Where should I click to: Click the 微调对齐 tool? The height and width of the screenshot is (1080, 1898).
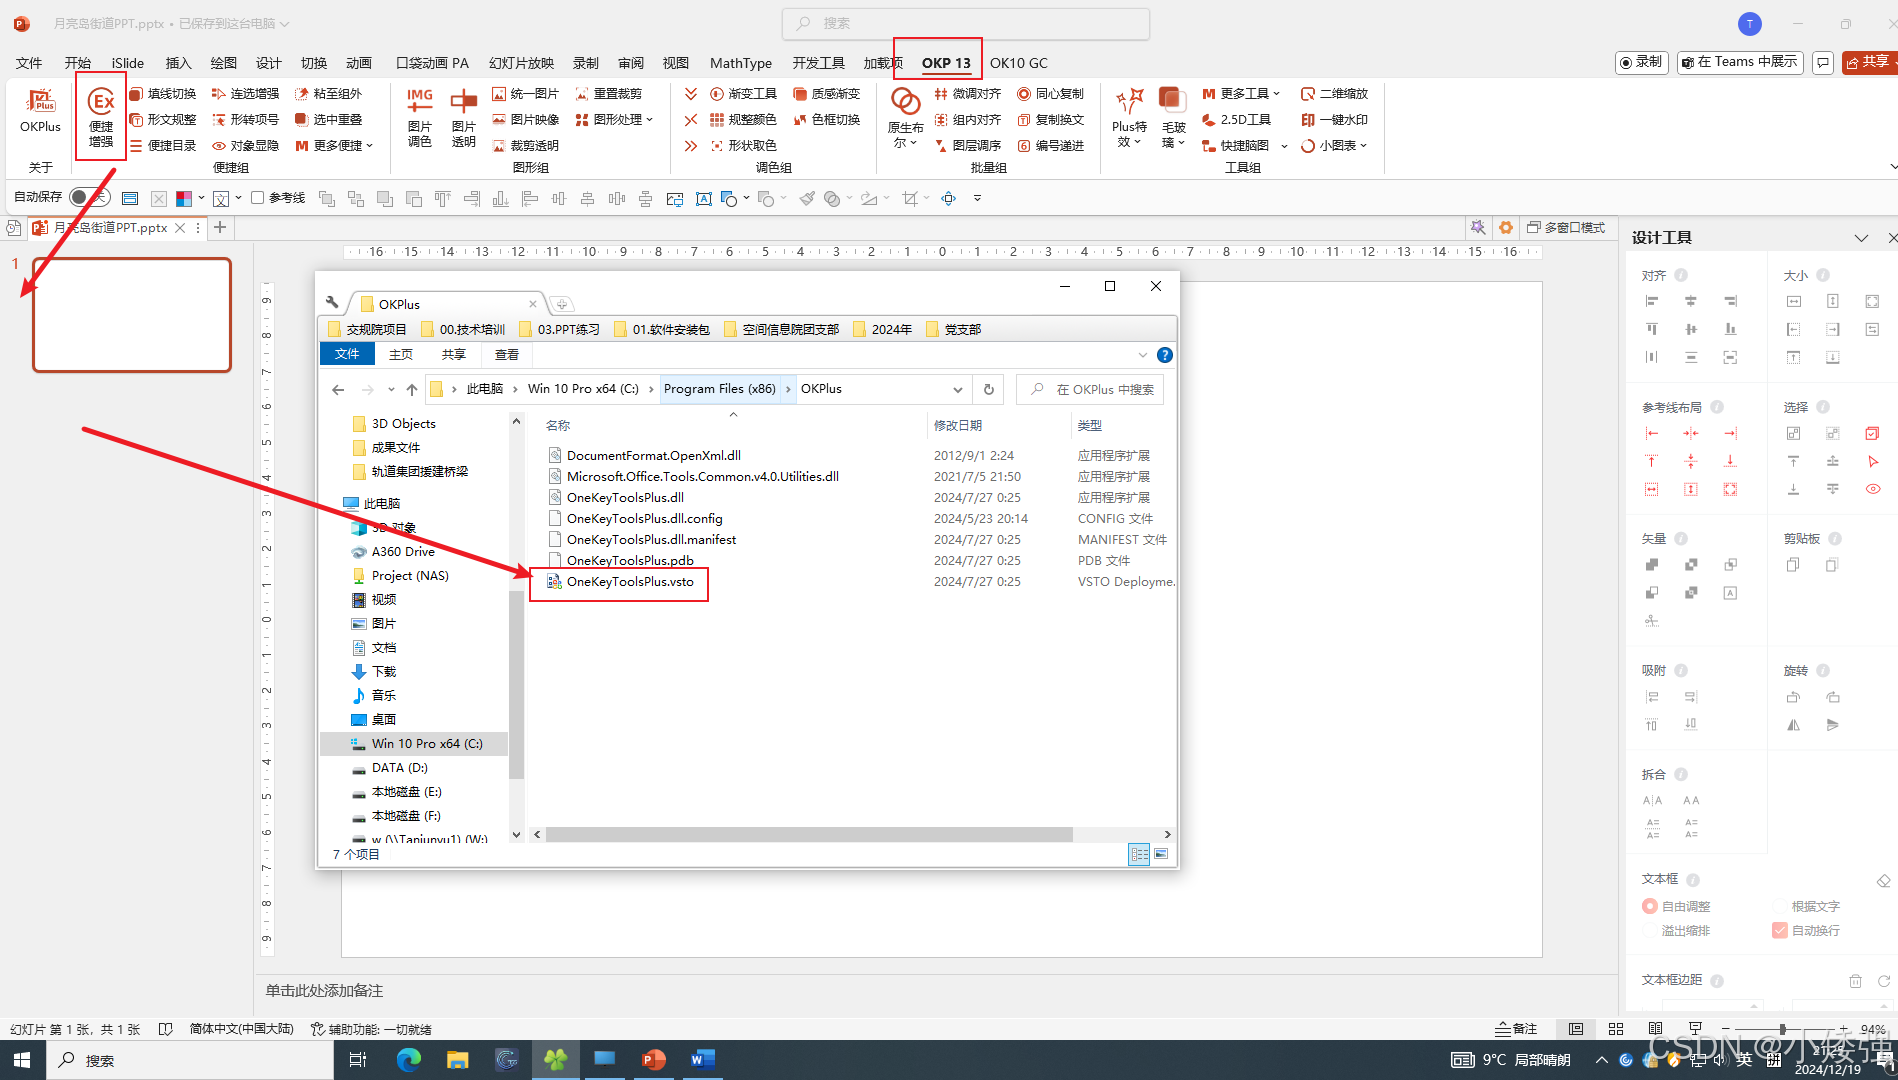pos(967,94)
